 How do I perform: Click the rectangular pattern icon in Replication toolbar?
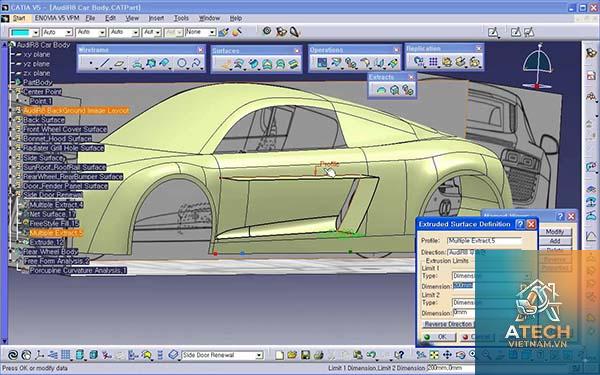433,62
